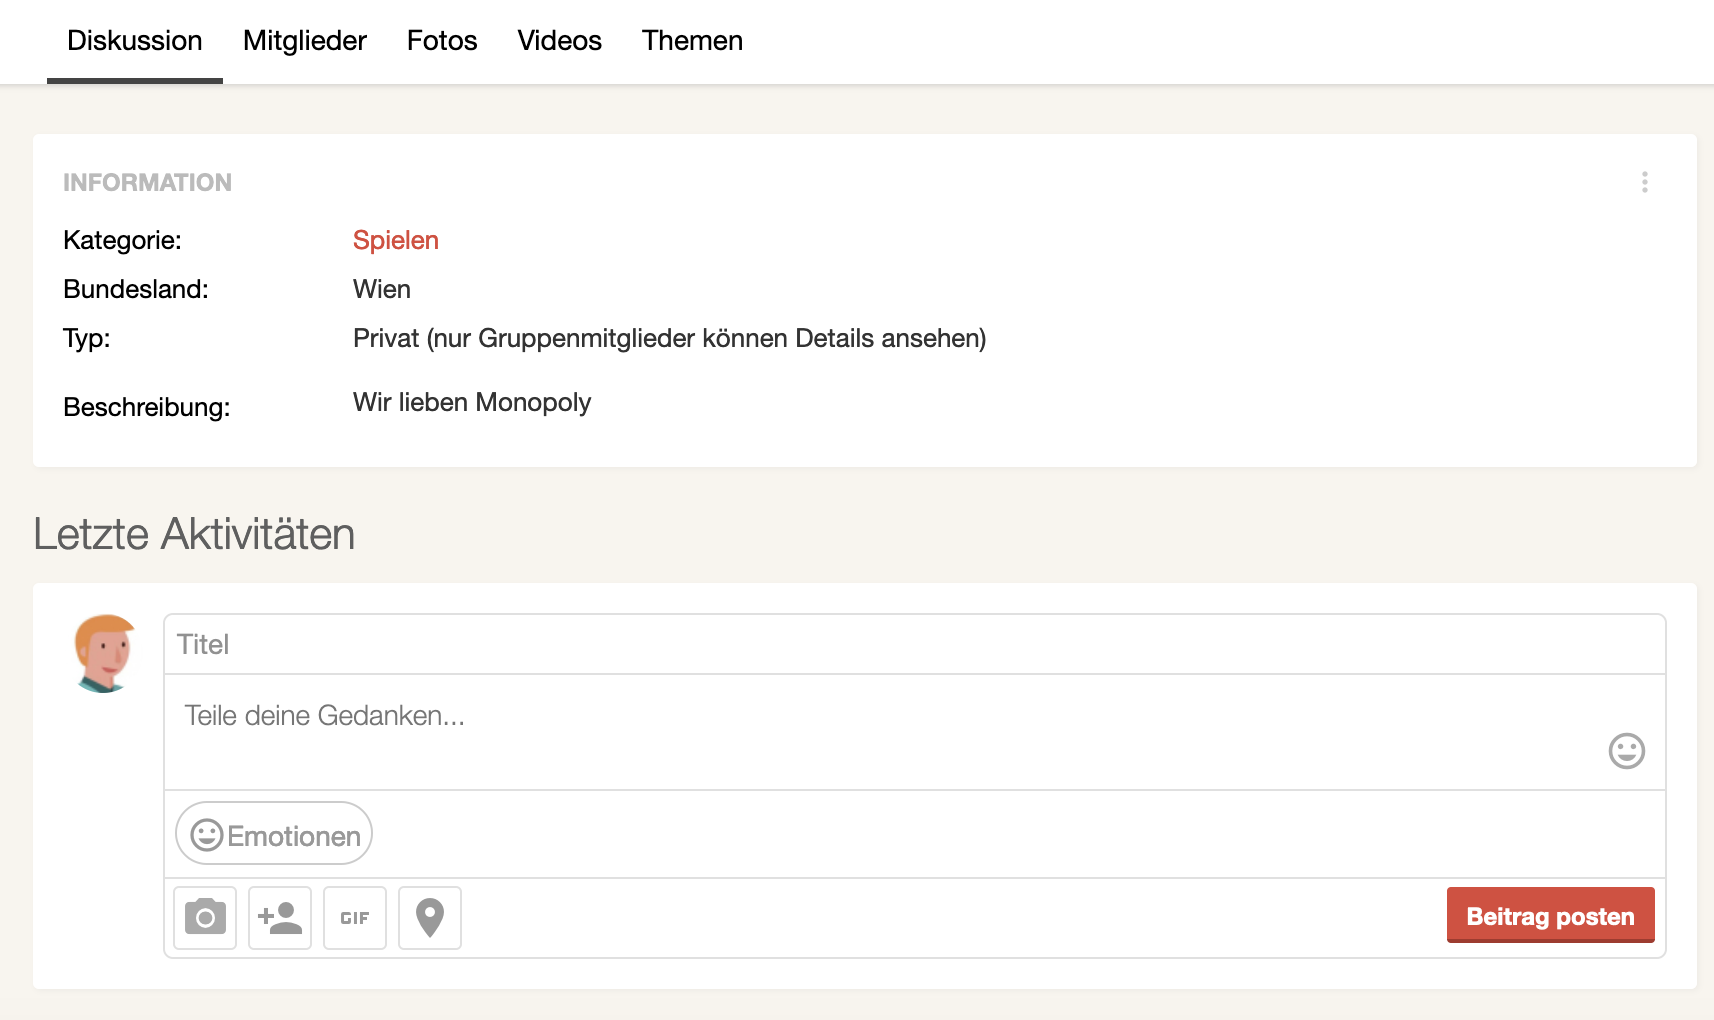Insert a GIF using the GIF button
Viewport: 1714px width, 1020px height.
355,917
